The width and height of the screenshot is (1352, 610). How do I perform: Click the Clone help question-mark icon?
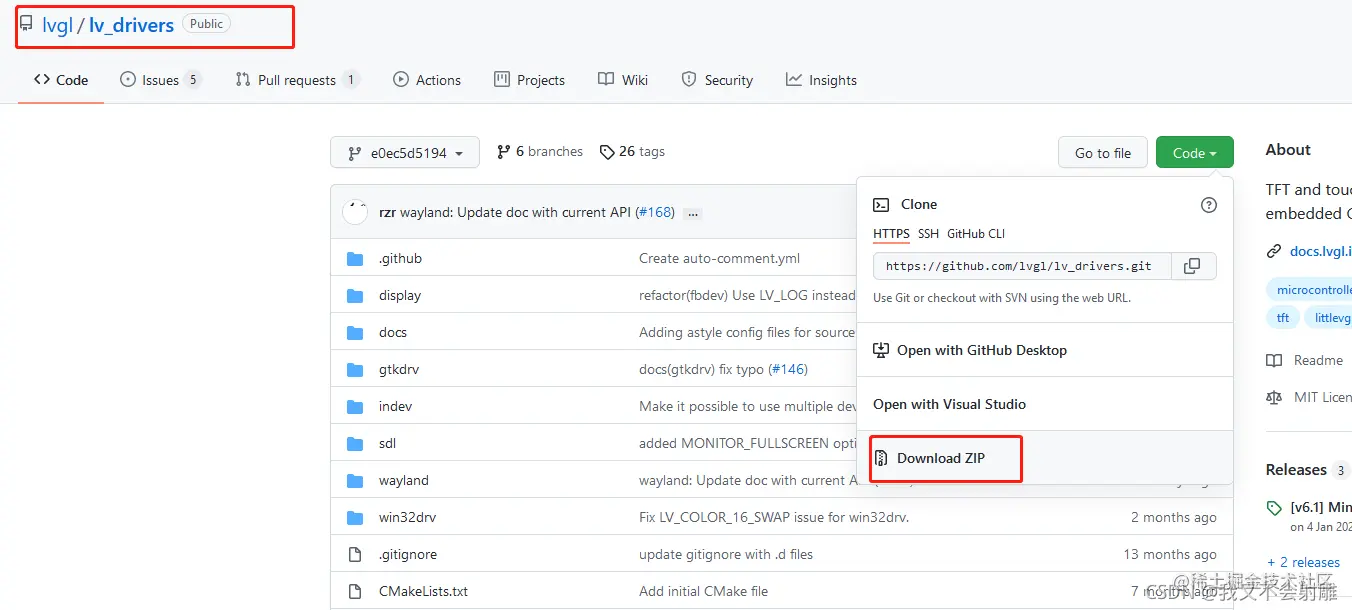pyautogui.click(x=1209, y=205)
